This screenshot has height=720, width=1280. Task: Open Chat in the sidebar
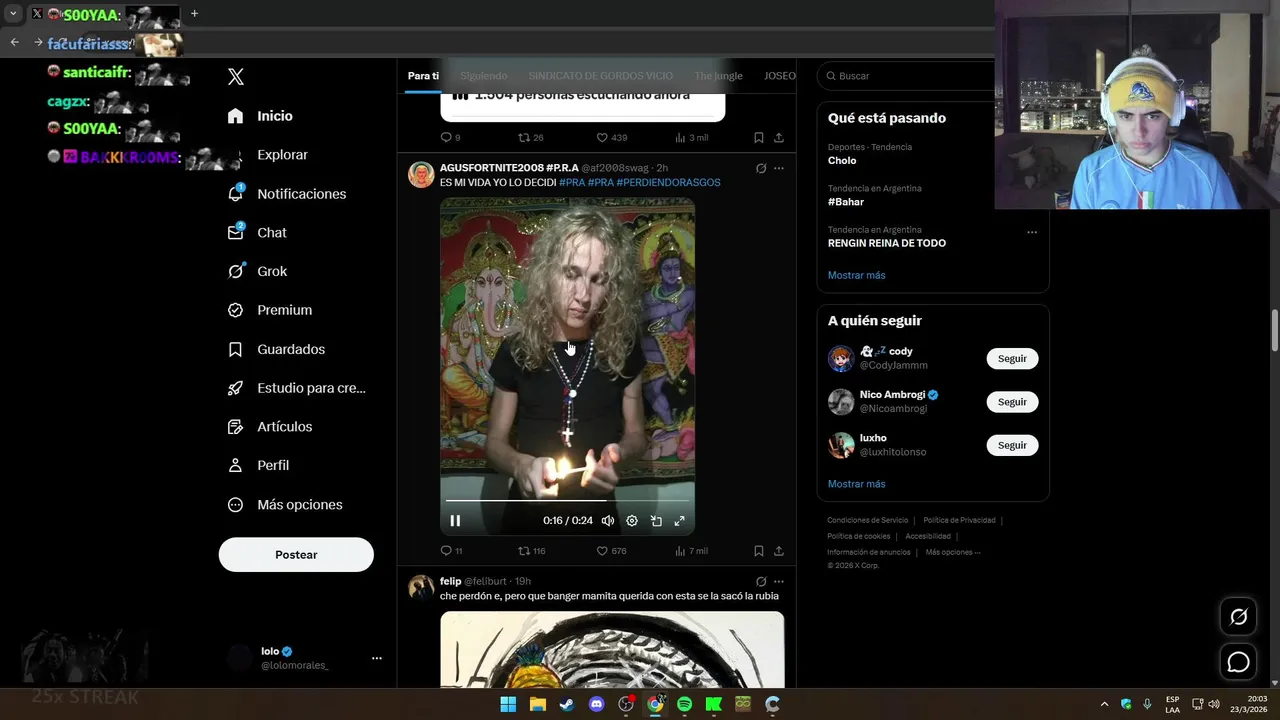coord(257,232)
